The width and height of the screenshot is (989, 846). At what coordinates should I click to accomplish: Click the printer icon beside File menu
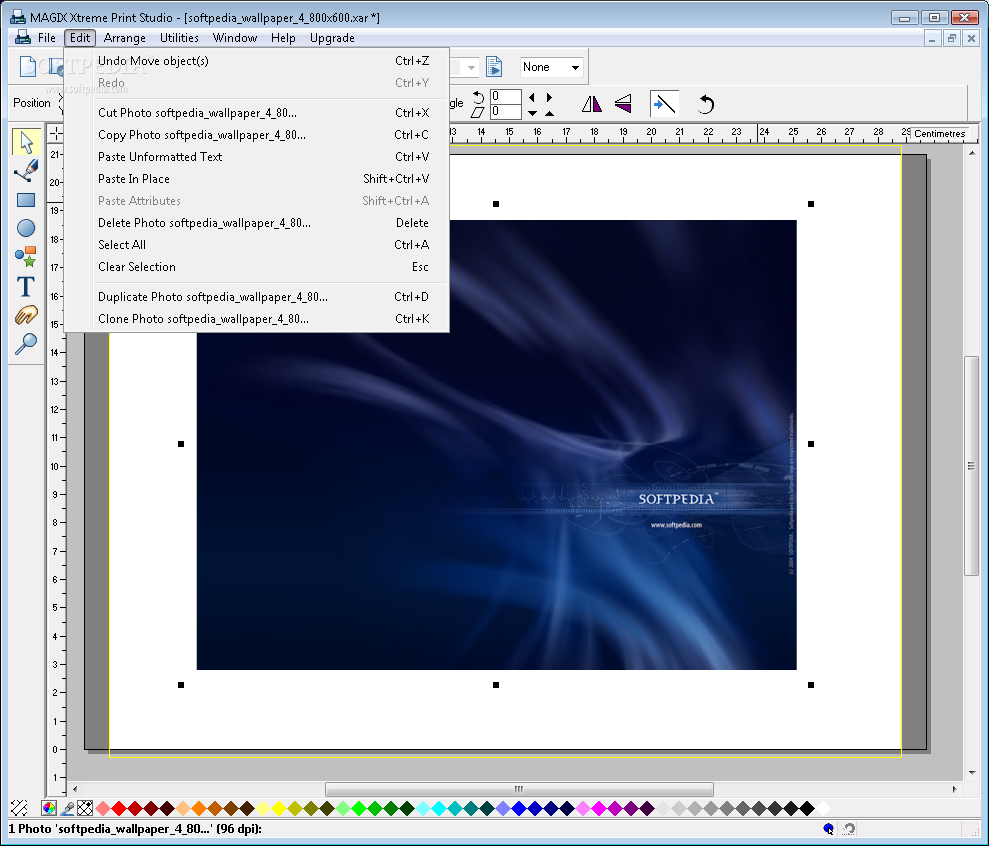pyautogui.click(x=23, y=37)
